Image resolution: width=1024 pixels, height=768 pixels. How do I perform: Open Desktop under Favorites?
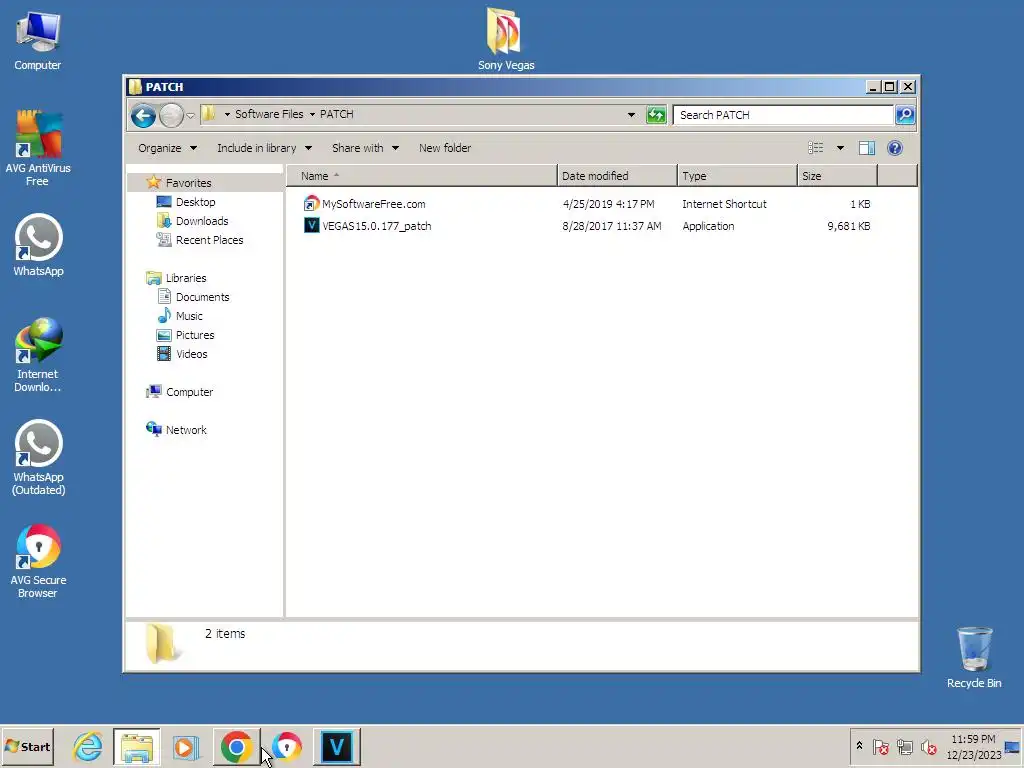[195, 202]
